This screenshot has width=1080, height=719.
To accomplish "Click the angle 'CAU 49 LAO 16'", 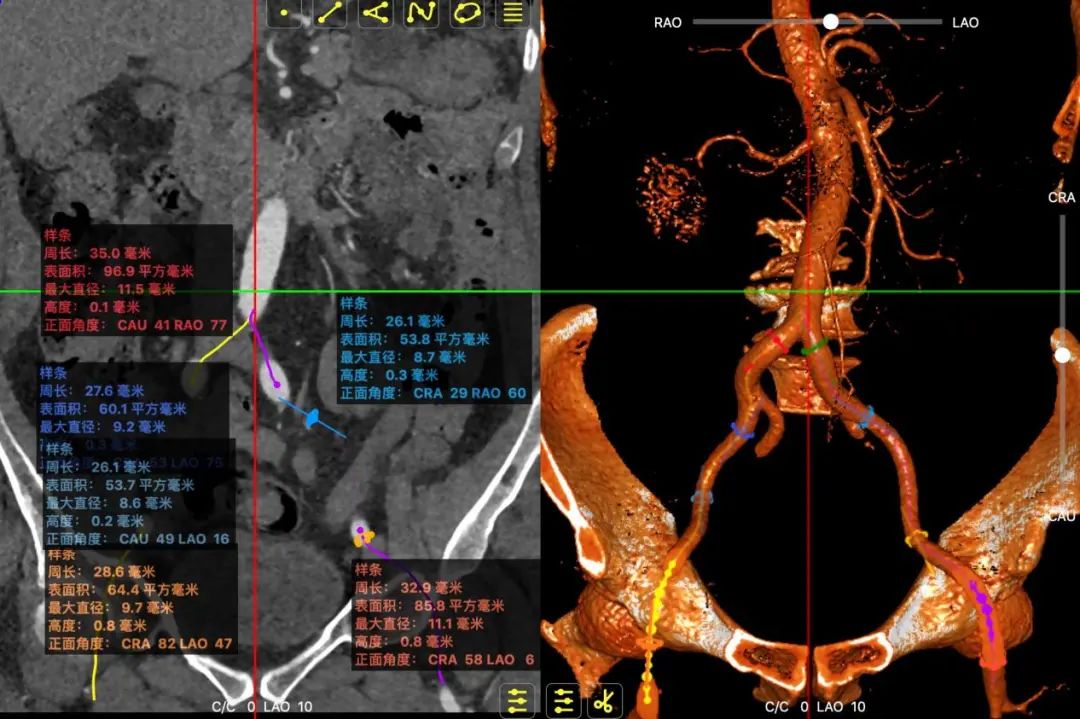I will tap(174, 539).
